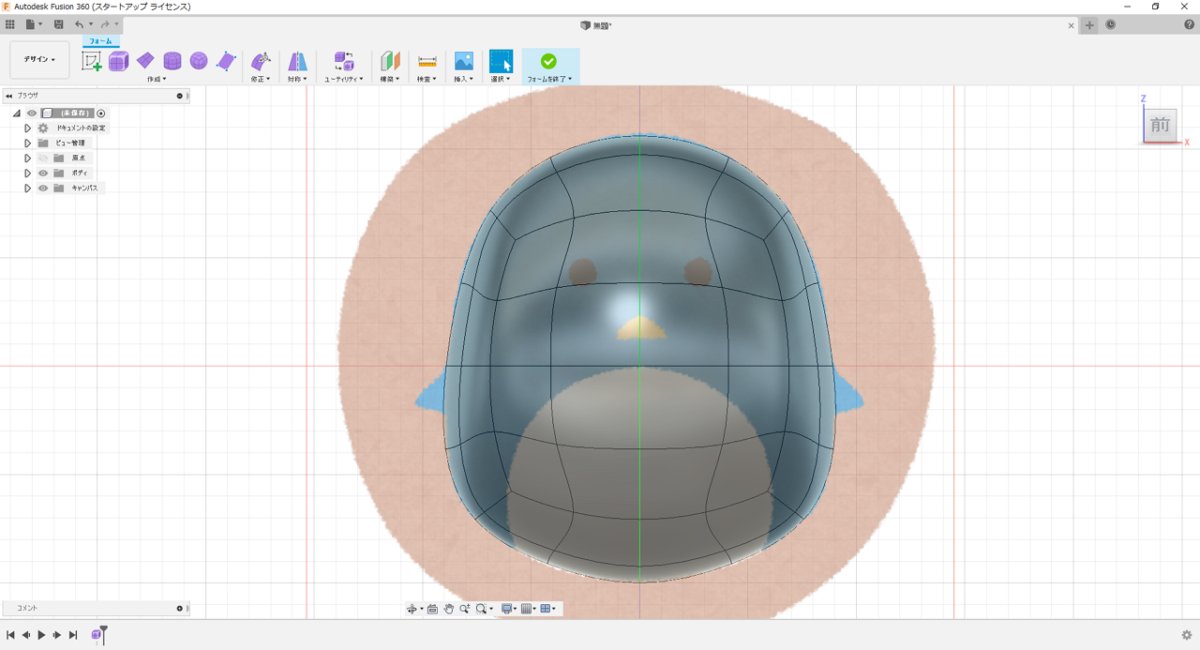Choose the Box form primitive icon
Image resolution: width=1200 pixels, height=650 pixels.
(119, 61)
